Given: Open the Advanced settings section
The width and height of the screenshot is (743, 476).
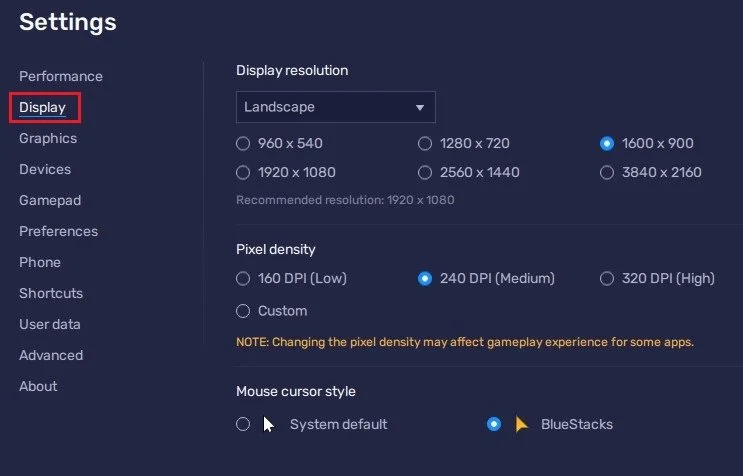Looking at the screenshot, I should pyautogui.click(x=51, y=355).
